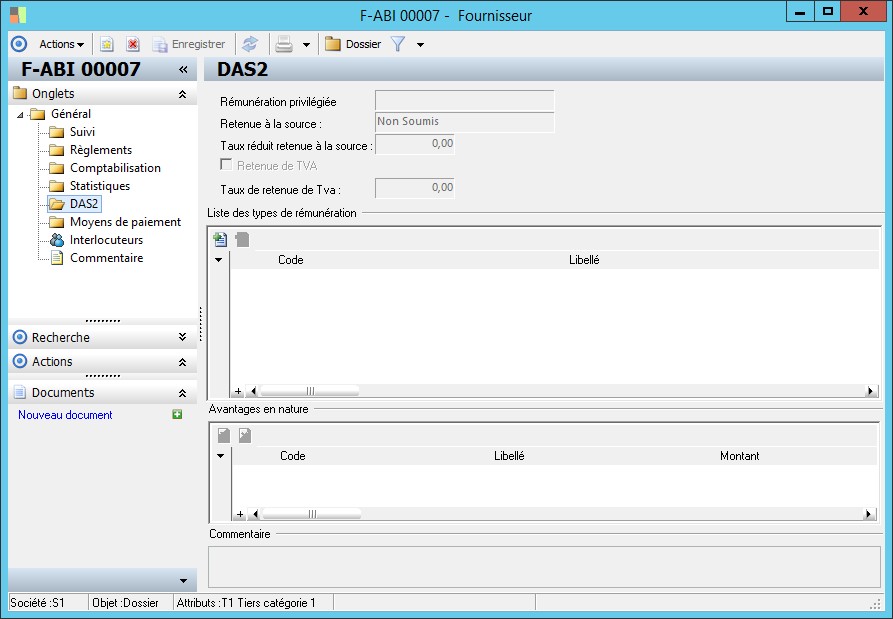
Task: Click the refresh arrows toolbar icon
Action: tap(250, 44)
